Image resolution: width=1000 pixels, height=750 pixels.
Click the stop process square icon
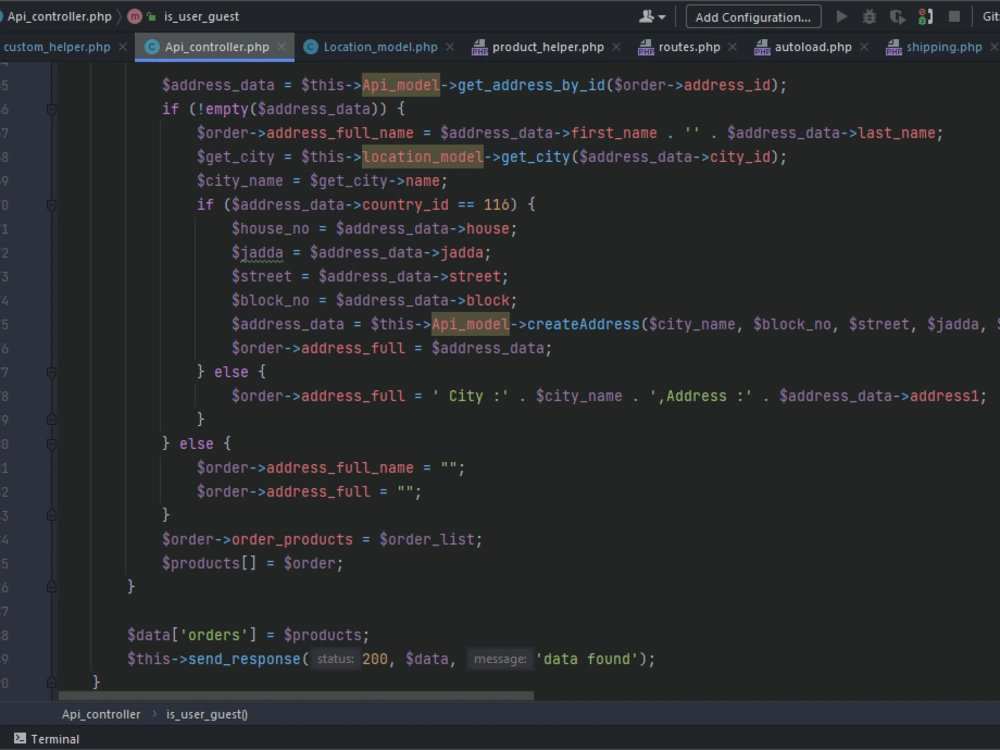point(954,17)
